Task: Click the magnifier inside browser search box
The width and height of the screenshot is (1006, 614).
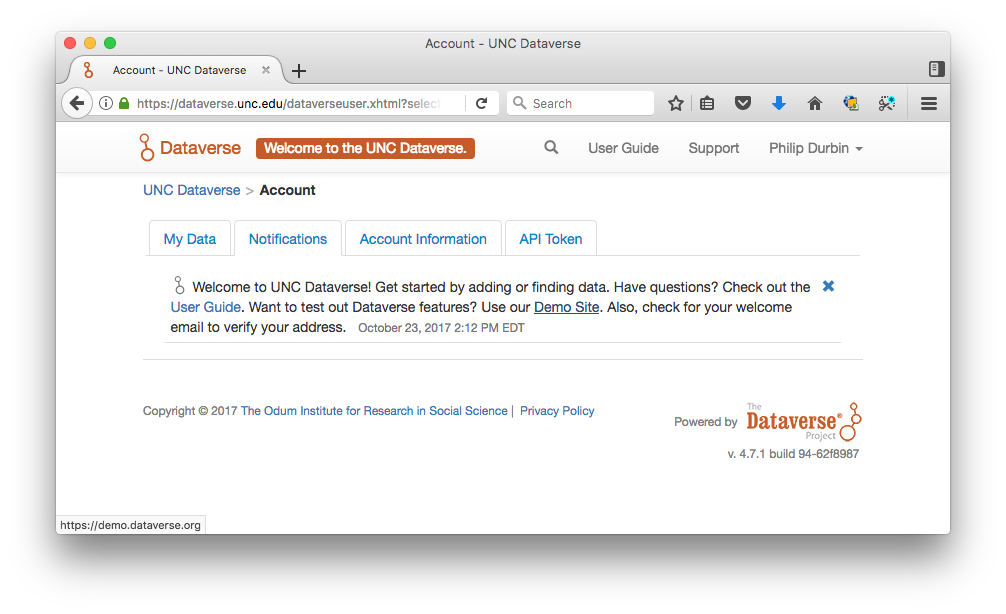Action: [520, 103]
